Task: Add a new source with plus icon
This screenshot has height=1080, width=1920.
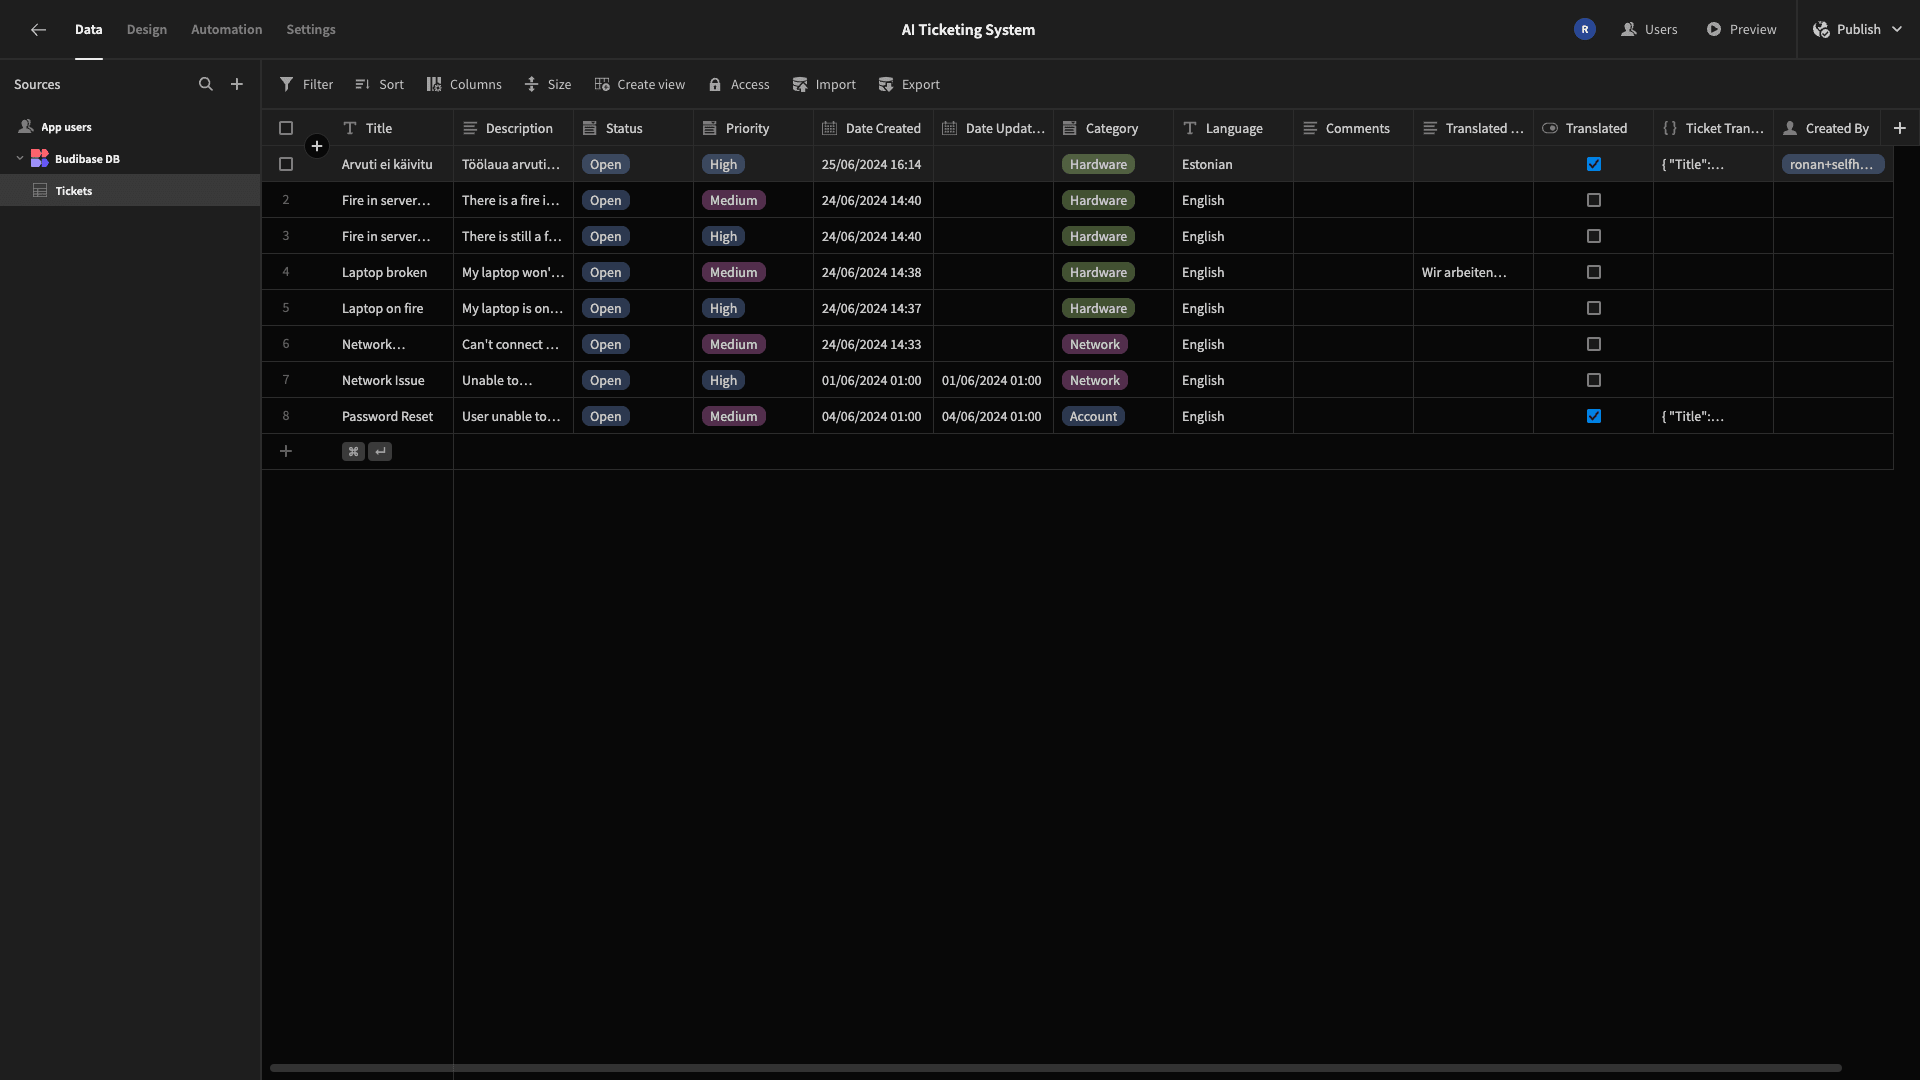Action: (x=237, y=85)
